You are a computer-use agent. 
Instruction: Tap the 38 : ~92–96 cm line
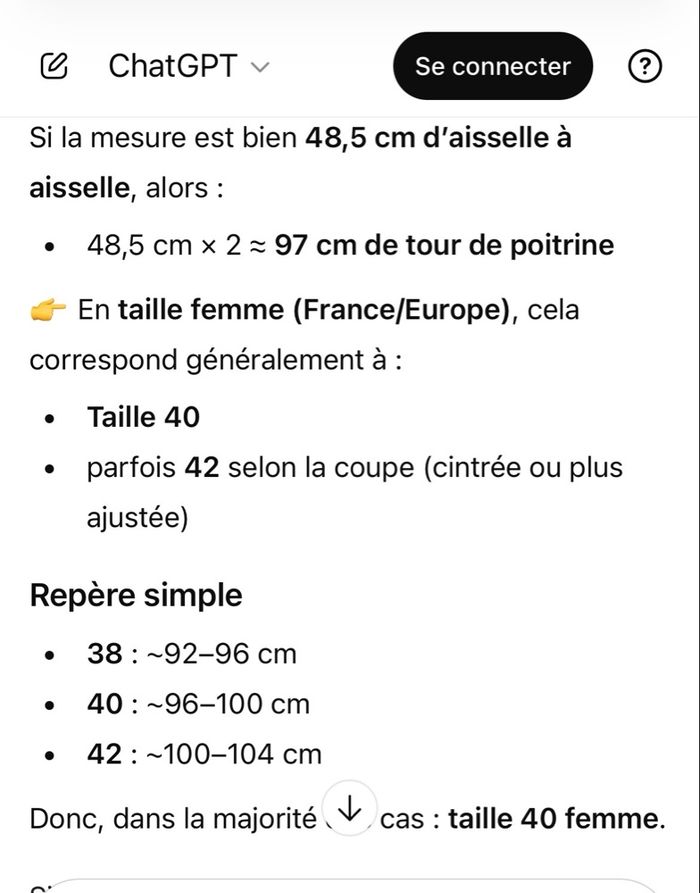192,654
